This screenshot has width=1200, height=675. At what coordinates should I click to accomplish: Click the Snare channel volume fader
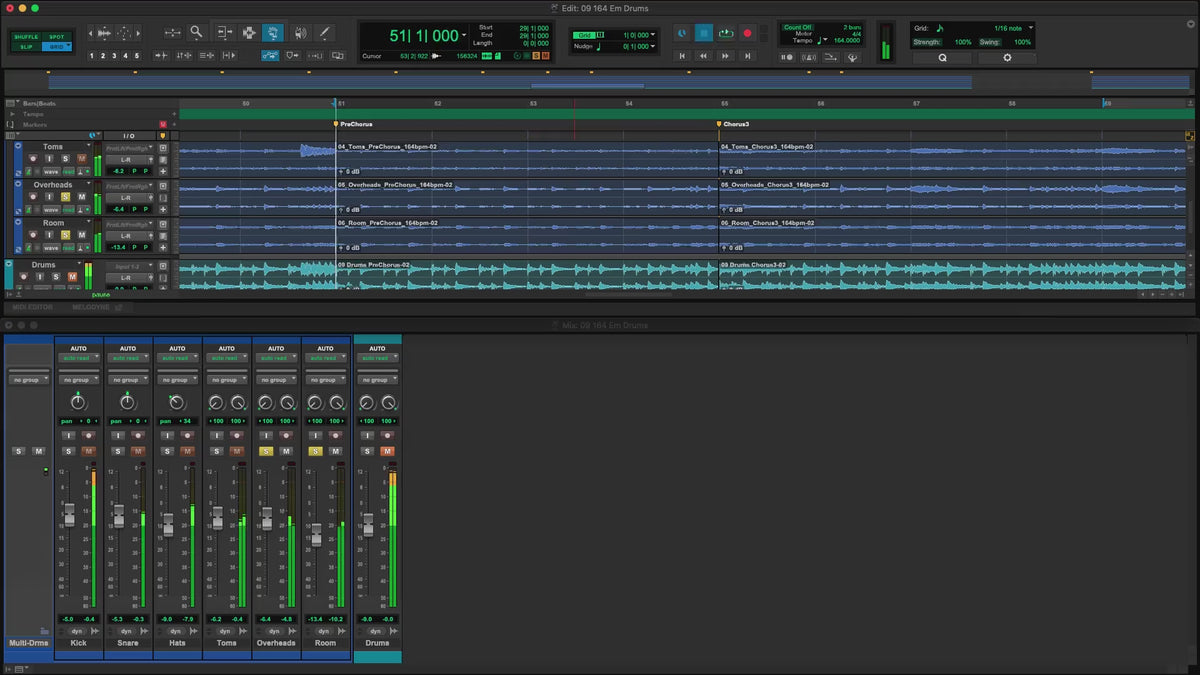(119, 516)
